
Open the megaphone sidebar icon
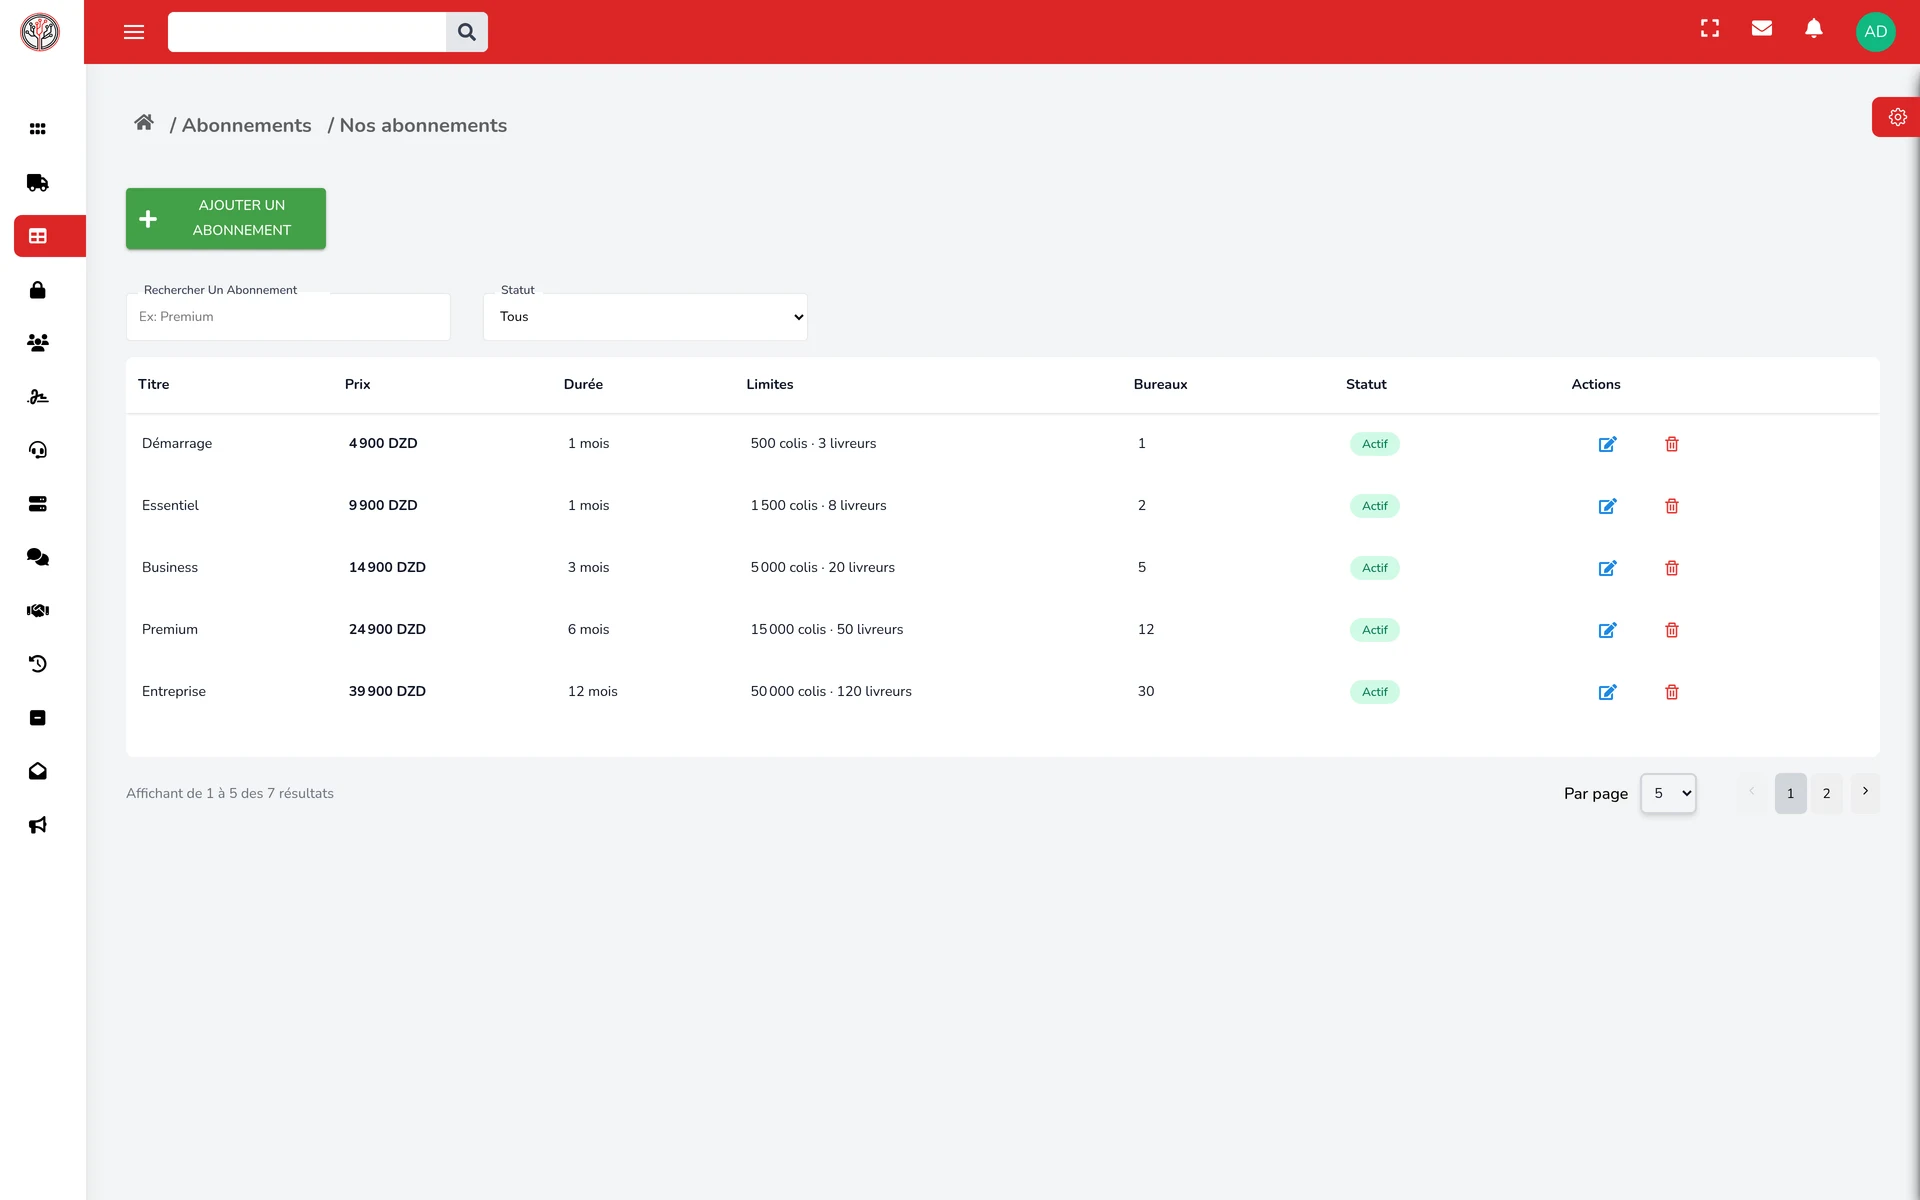coord(38,825)
